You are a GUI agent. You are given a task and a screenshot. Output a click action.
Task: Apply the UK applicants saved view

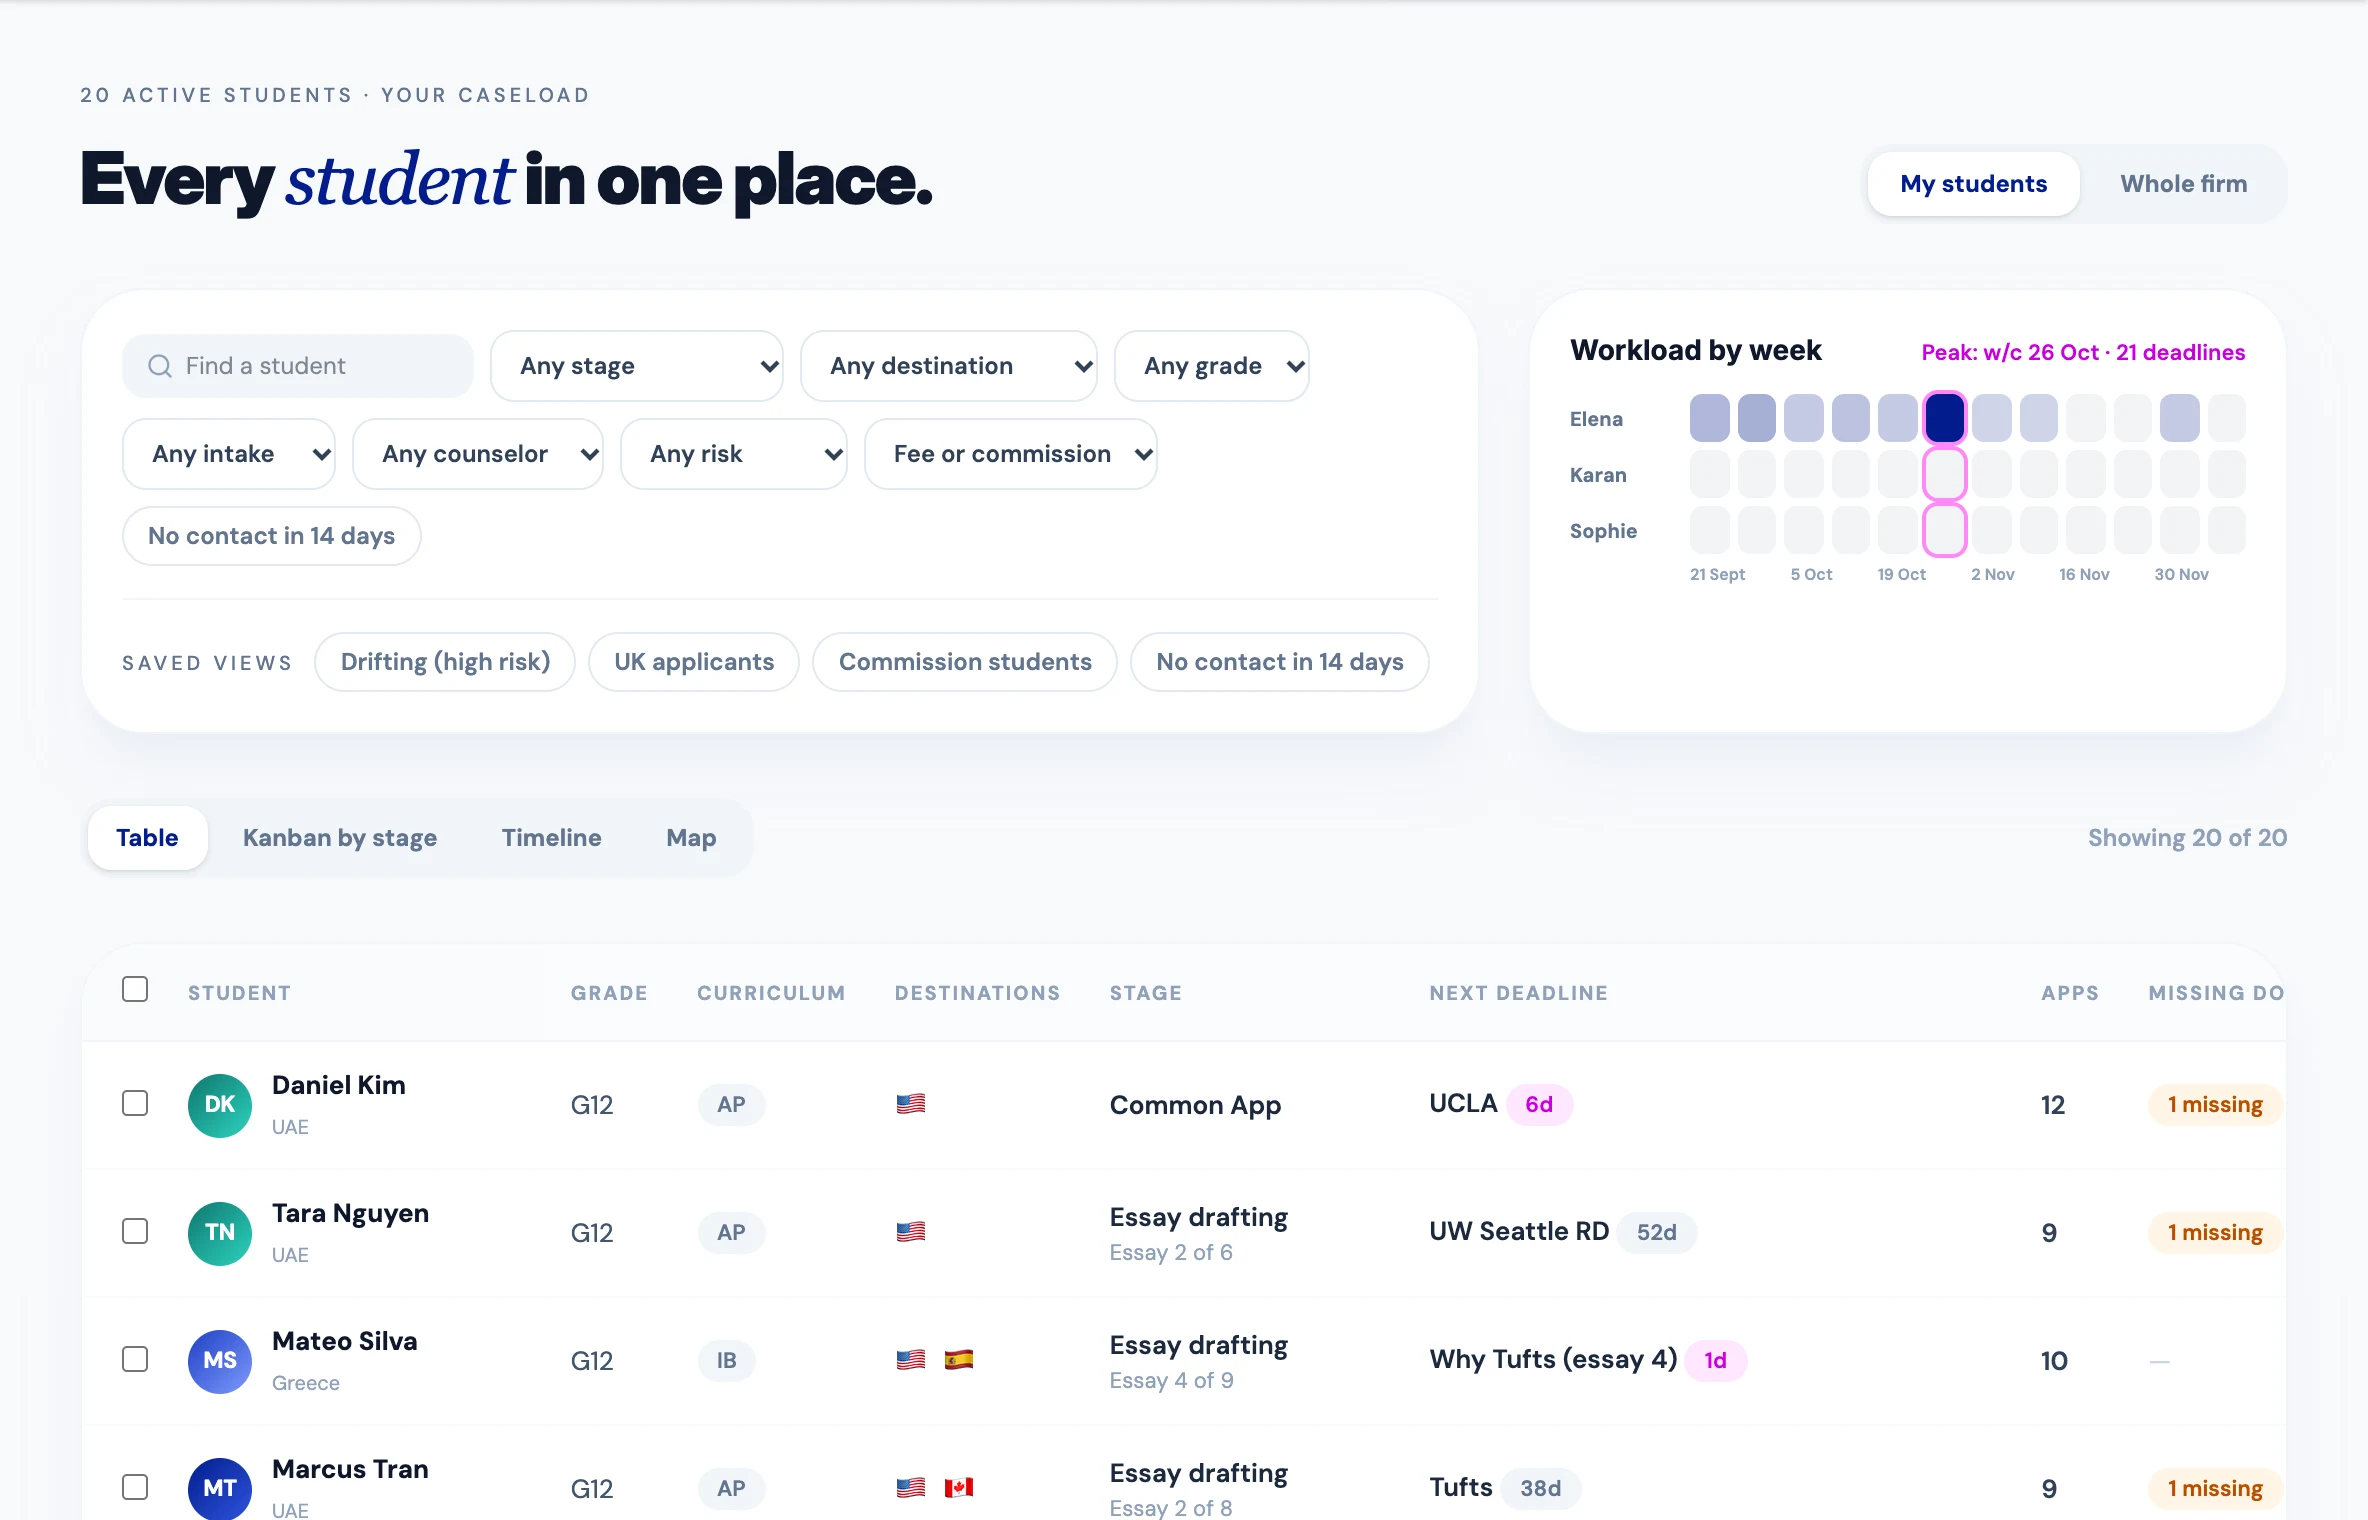point(694,662)
